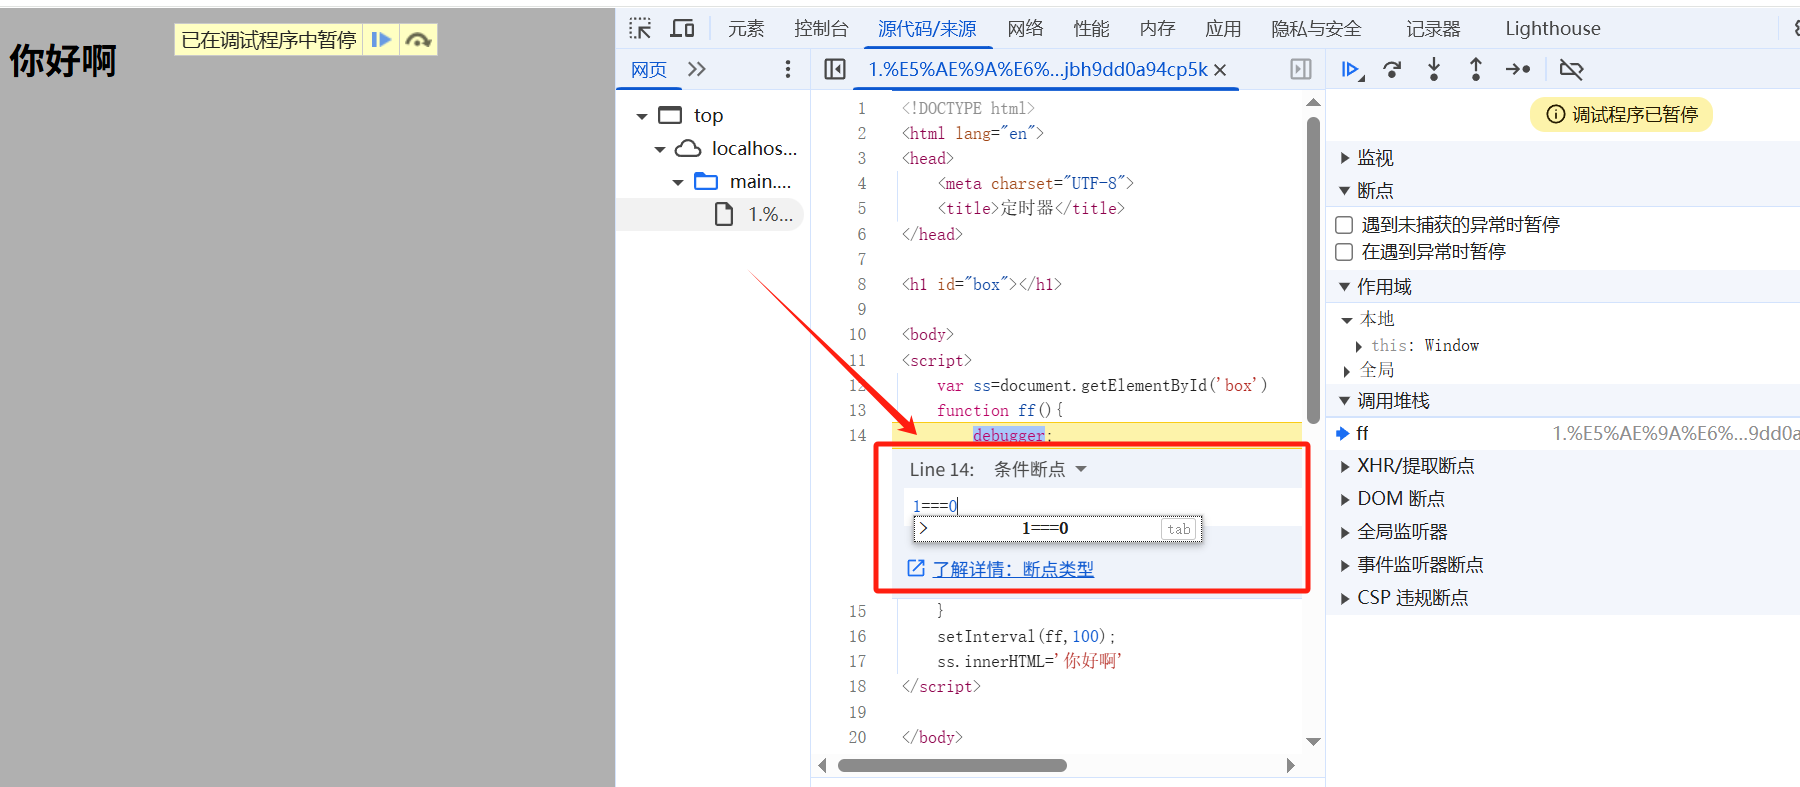Step into next function call
1800x787 pixels.
(1434, 69)
